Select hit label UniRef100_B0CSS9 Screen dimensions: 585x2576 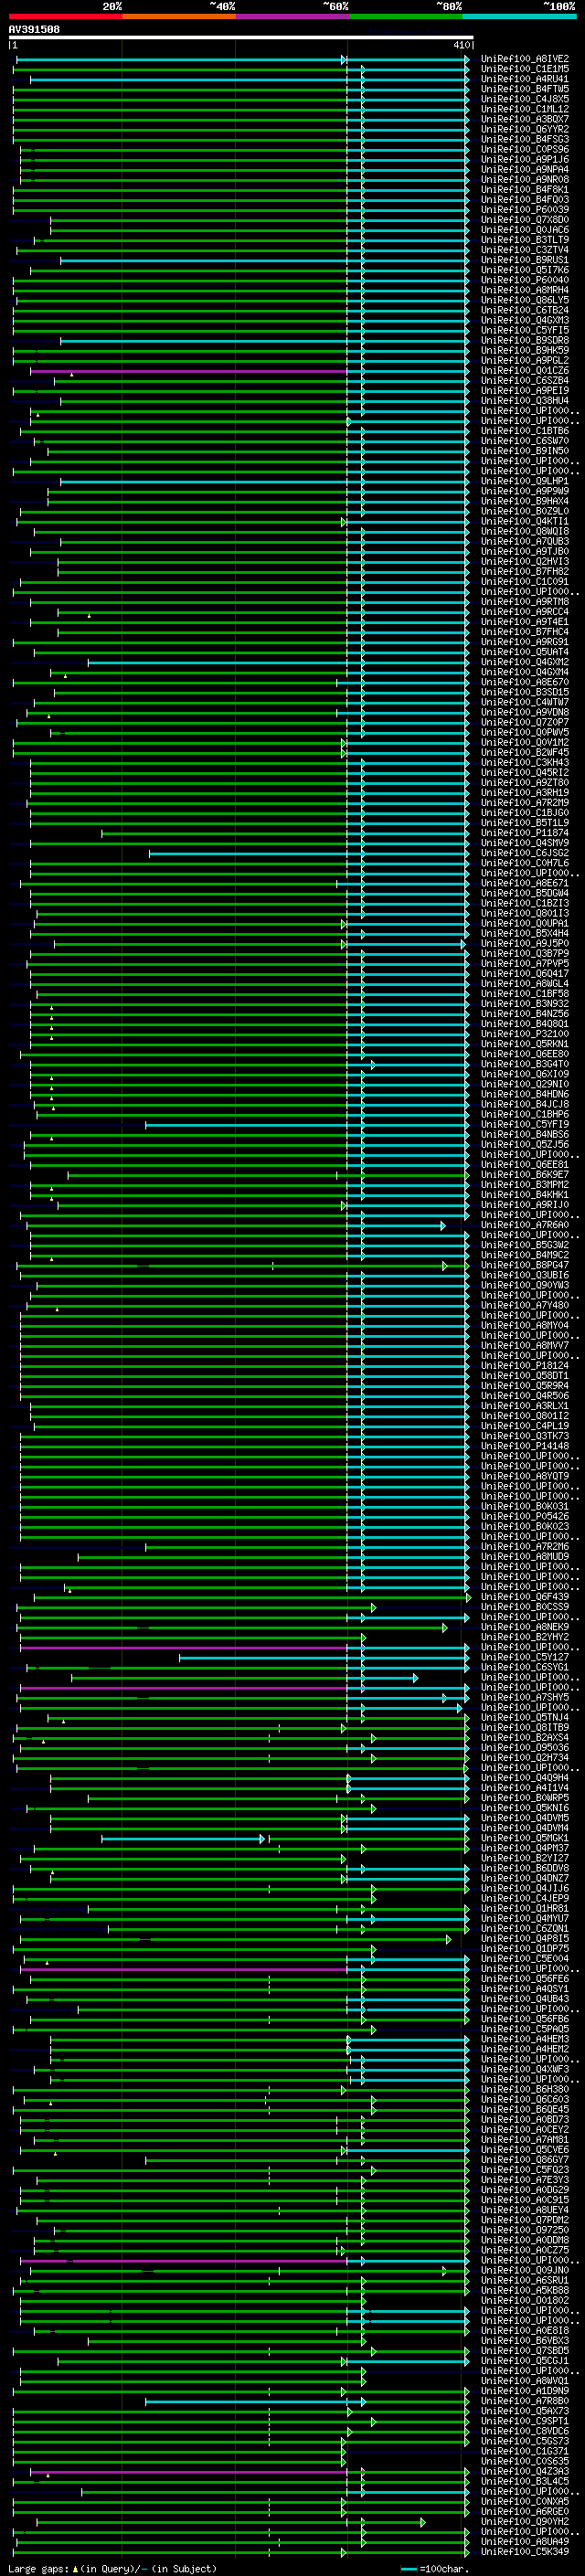(x=524, y=1607)
